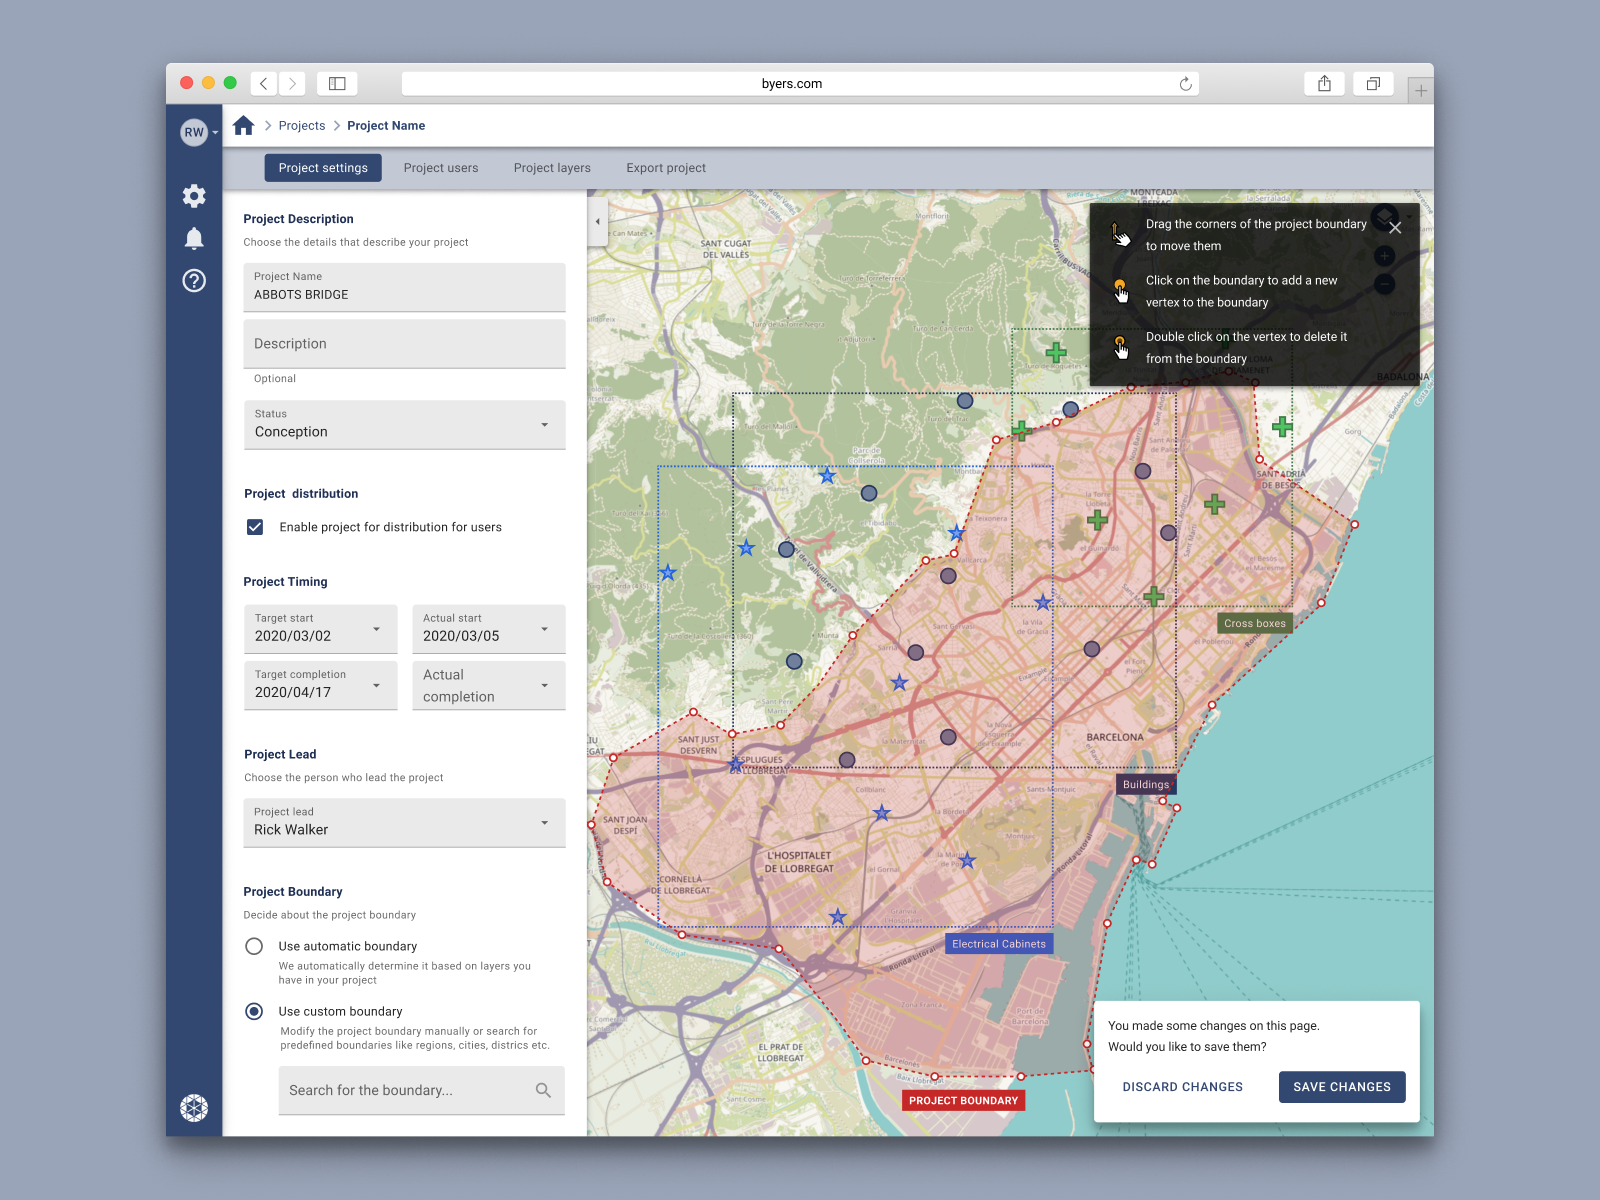The width and height of the screenshot is (1600, 1200).
Task: Open the Status dropdown showing Conception
Action: pyautogui.click(x=404, y=425)
